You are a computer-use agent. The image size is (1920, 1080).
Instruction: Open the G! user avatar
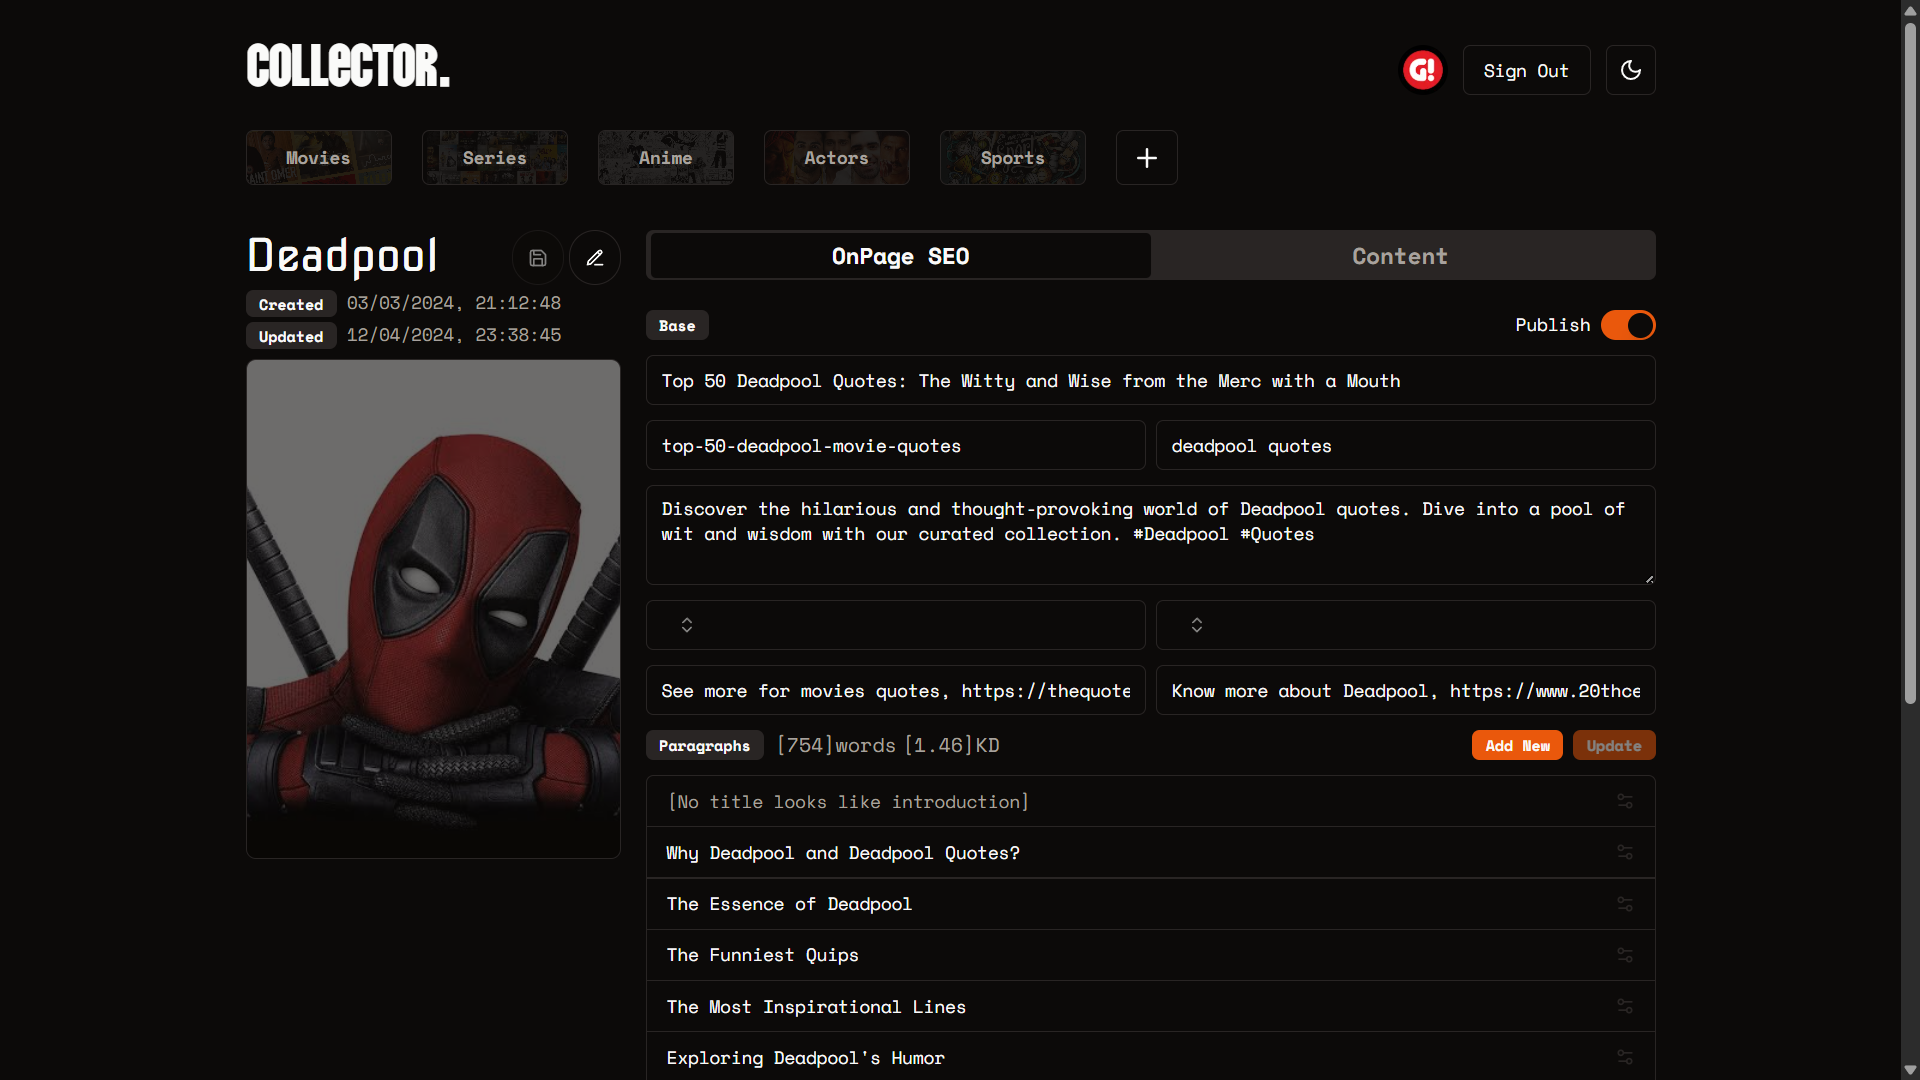(1422, 70)
